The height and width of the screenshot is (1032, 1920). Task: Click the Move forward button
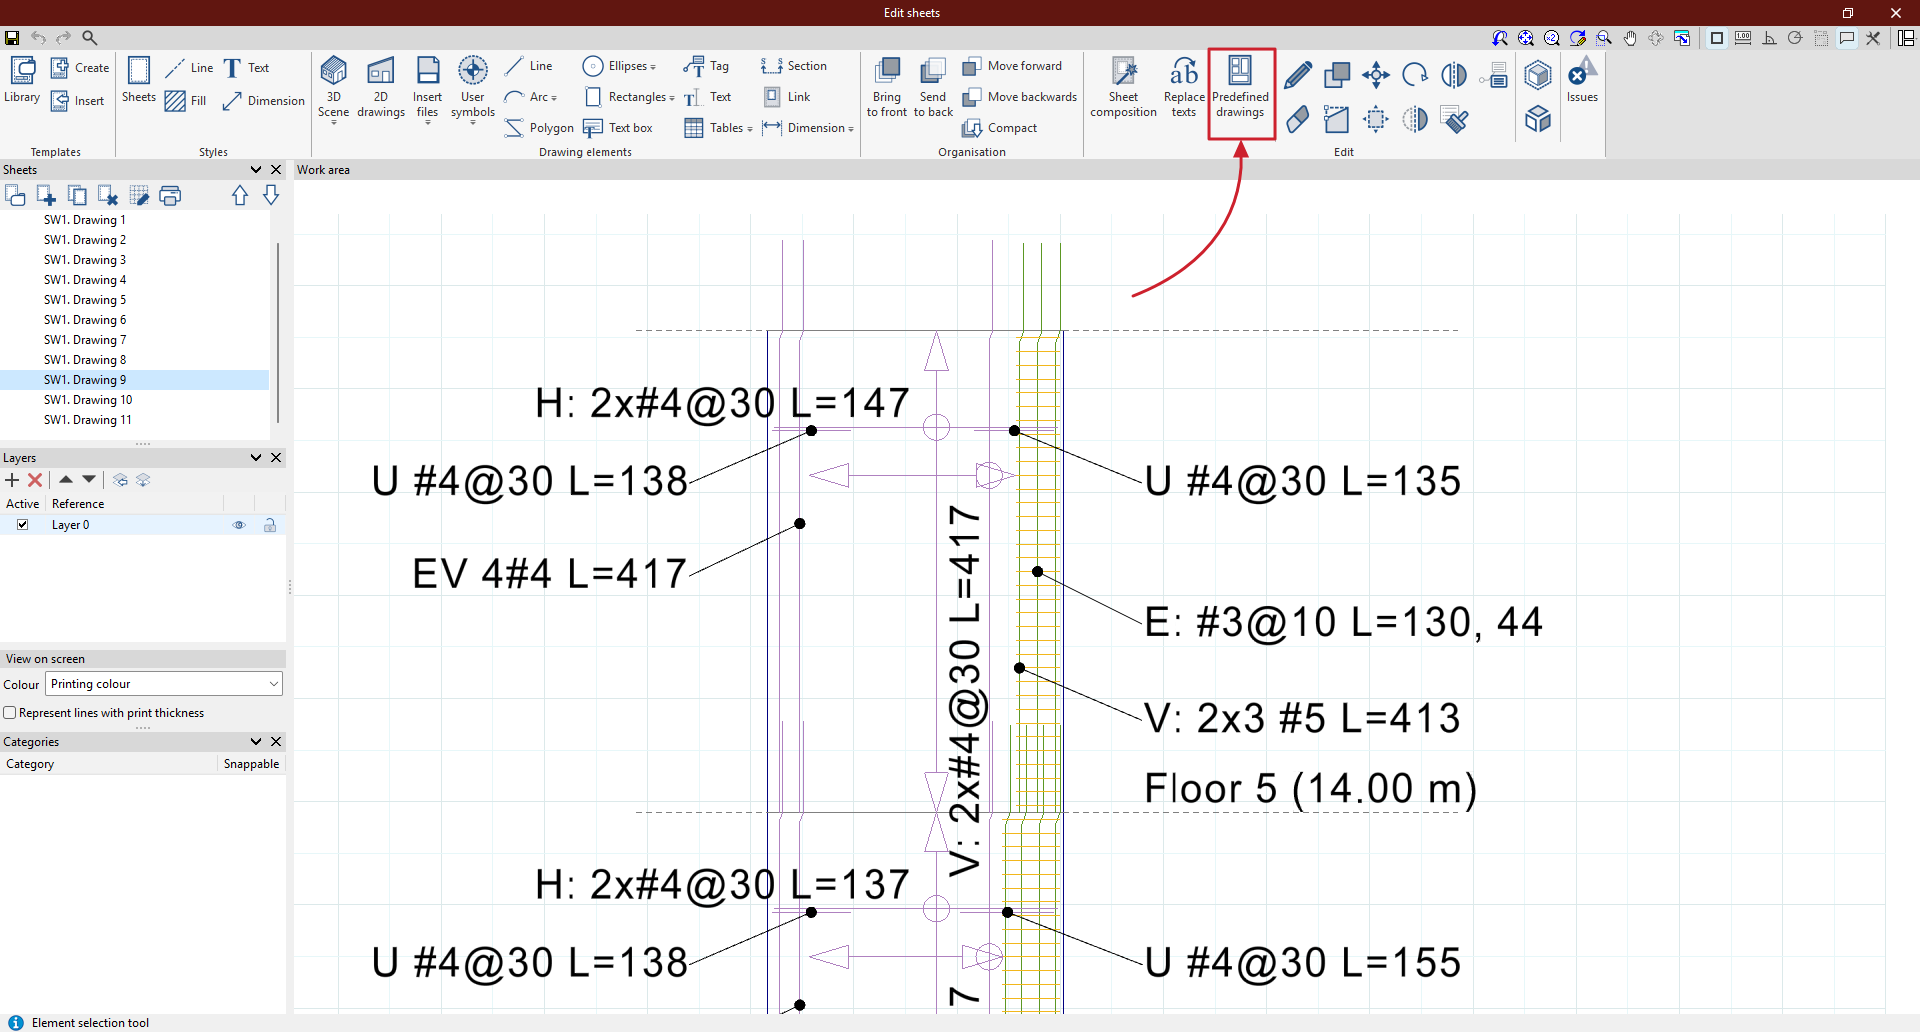pyautogui.click(x=1014, y=66)
